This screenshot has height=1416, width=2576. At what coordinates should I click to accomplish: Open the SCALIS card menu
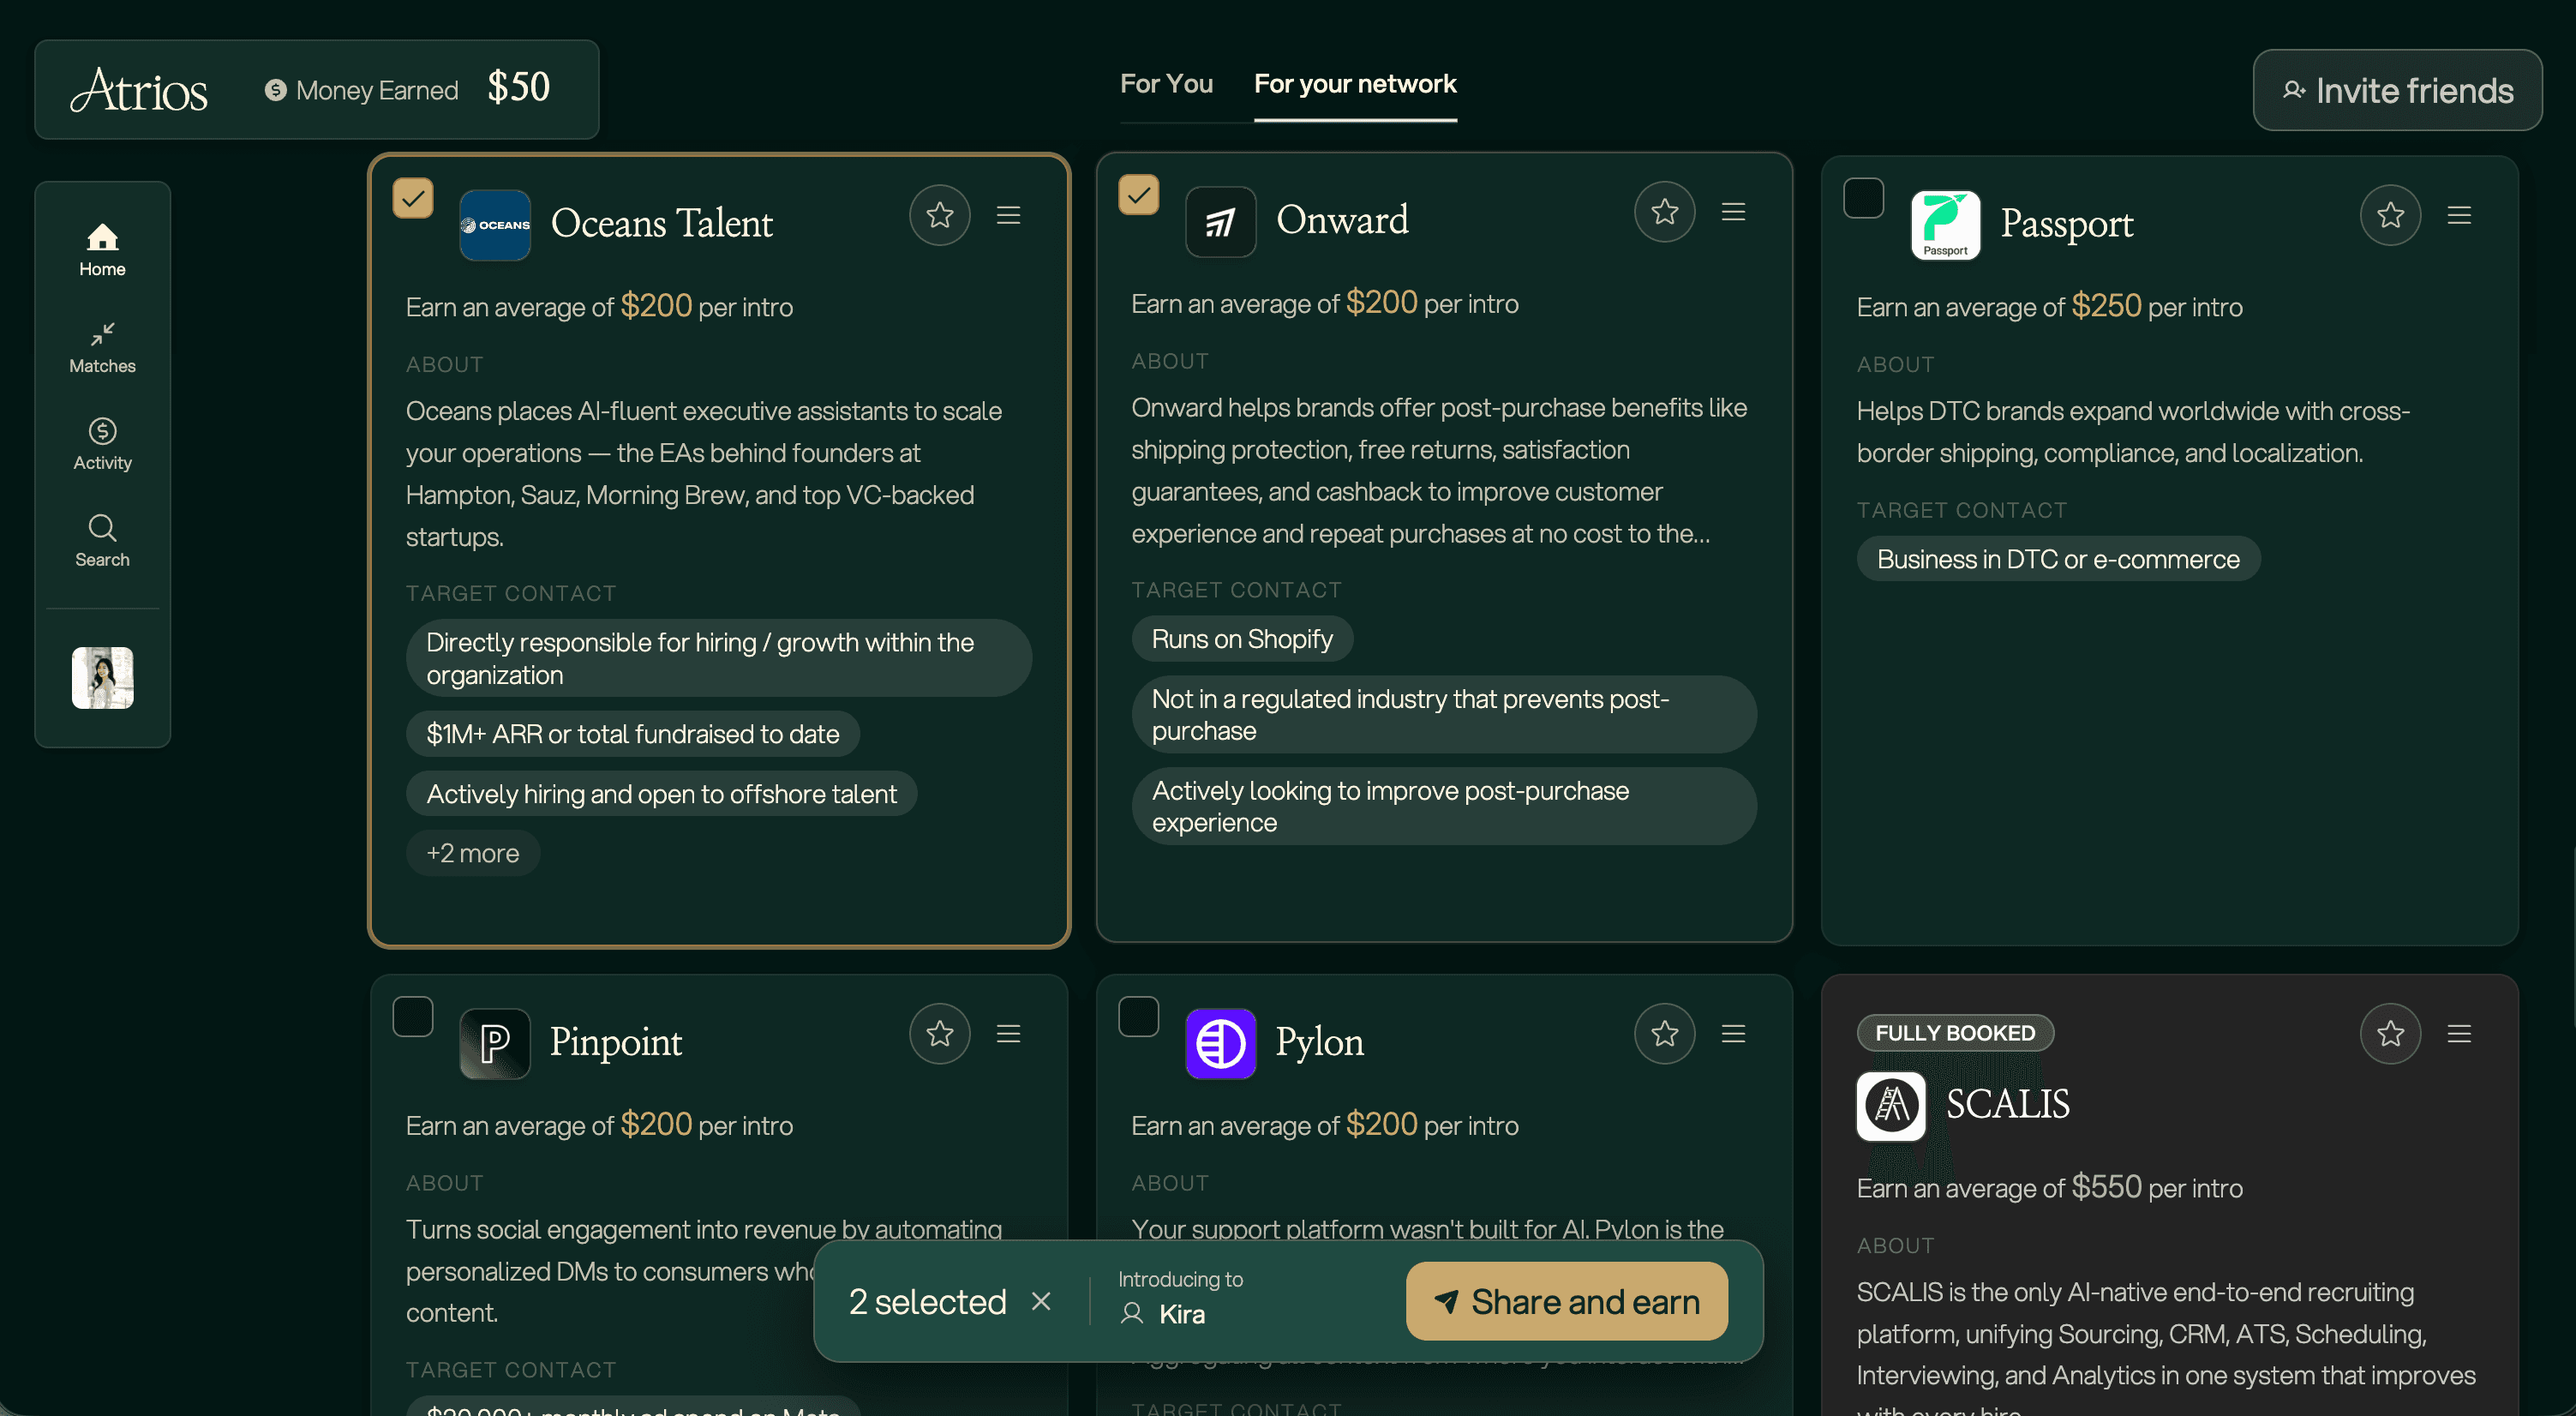coord(2459,1033)
